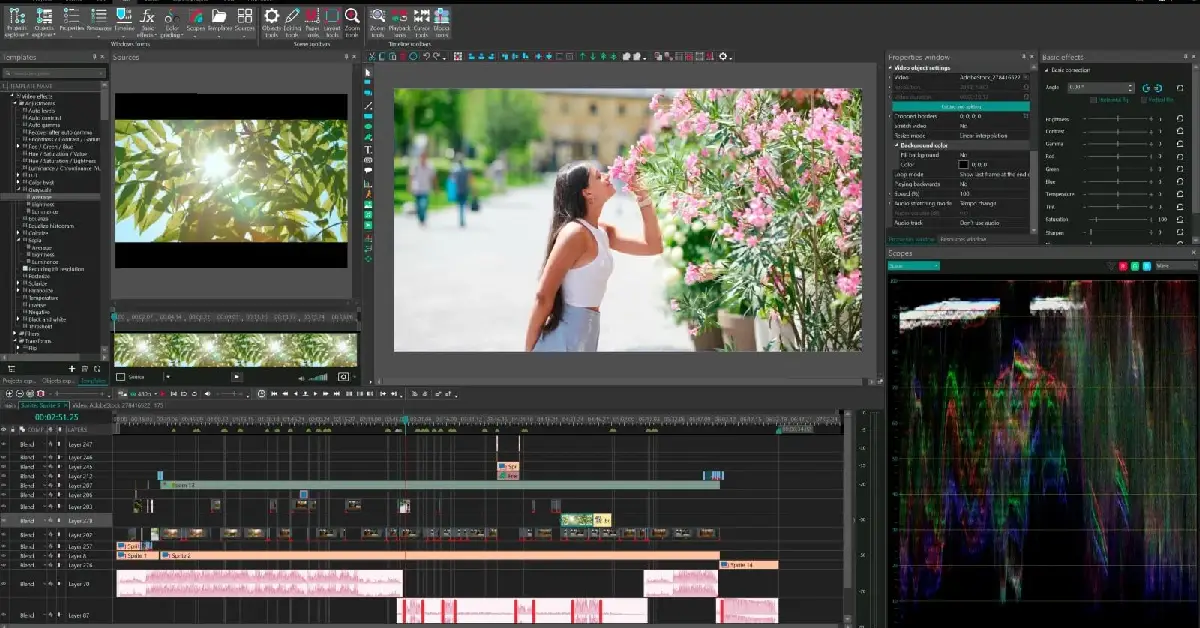
Task: Open the scope type dropdown in Scopes
Action: click(914, 266)
